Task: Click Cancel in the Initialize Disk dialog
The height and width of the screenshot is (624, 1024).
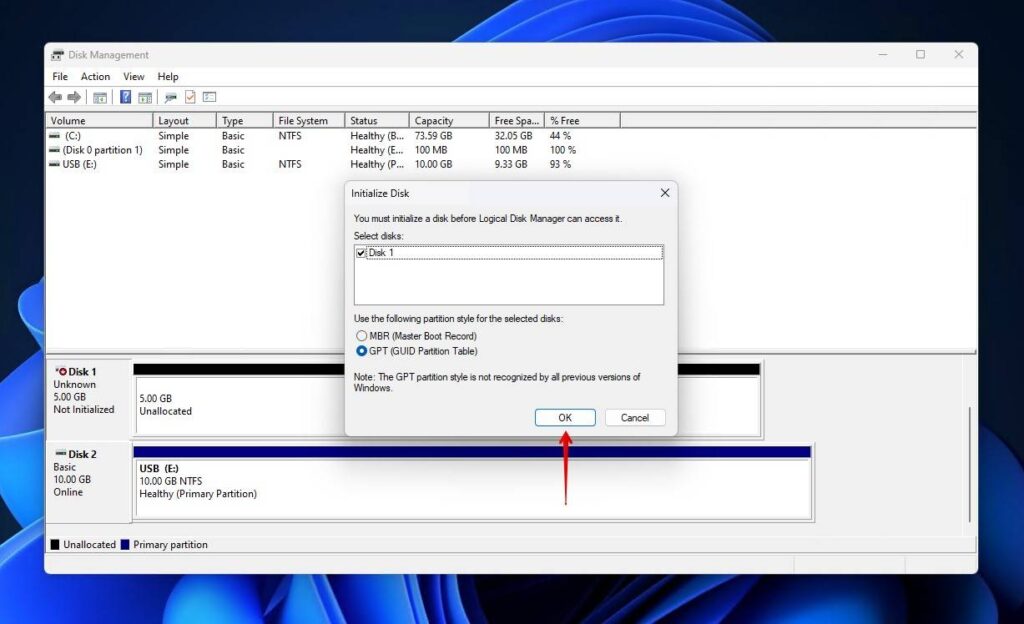Action: pyautogui.click(x=635, y=417)
